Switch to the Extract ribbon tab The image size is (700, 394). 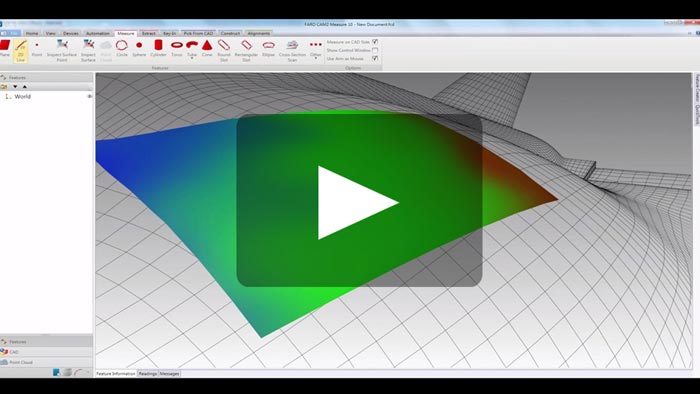click(149, 33)
